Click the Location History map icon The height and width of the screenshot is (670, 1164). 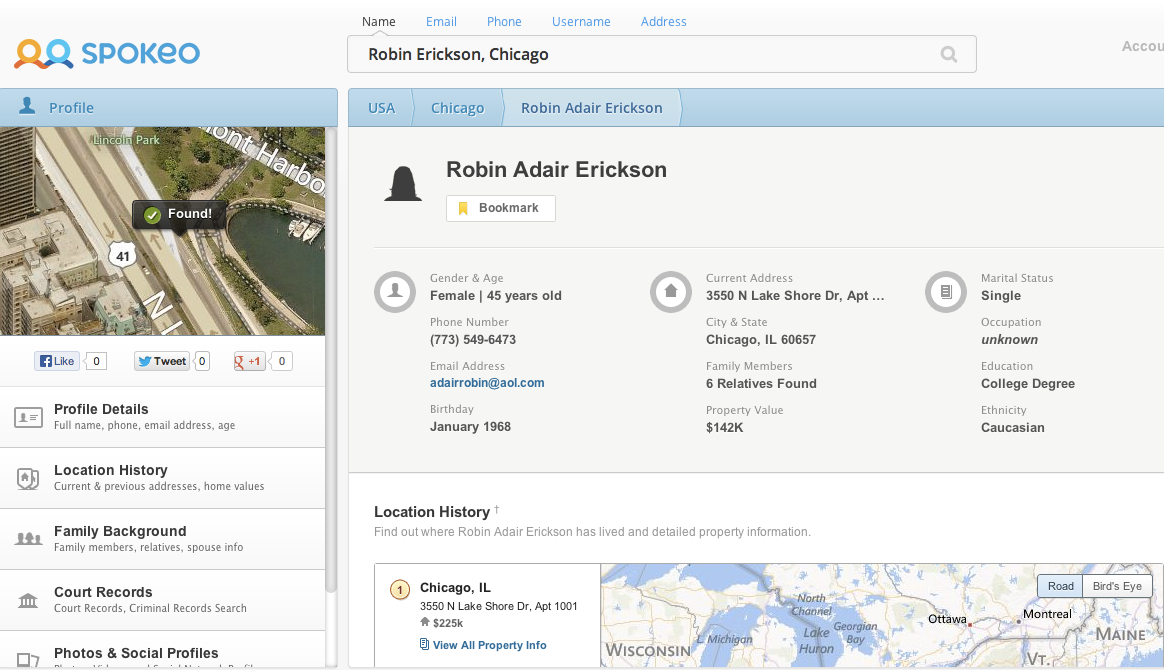(28, 478)
